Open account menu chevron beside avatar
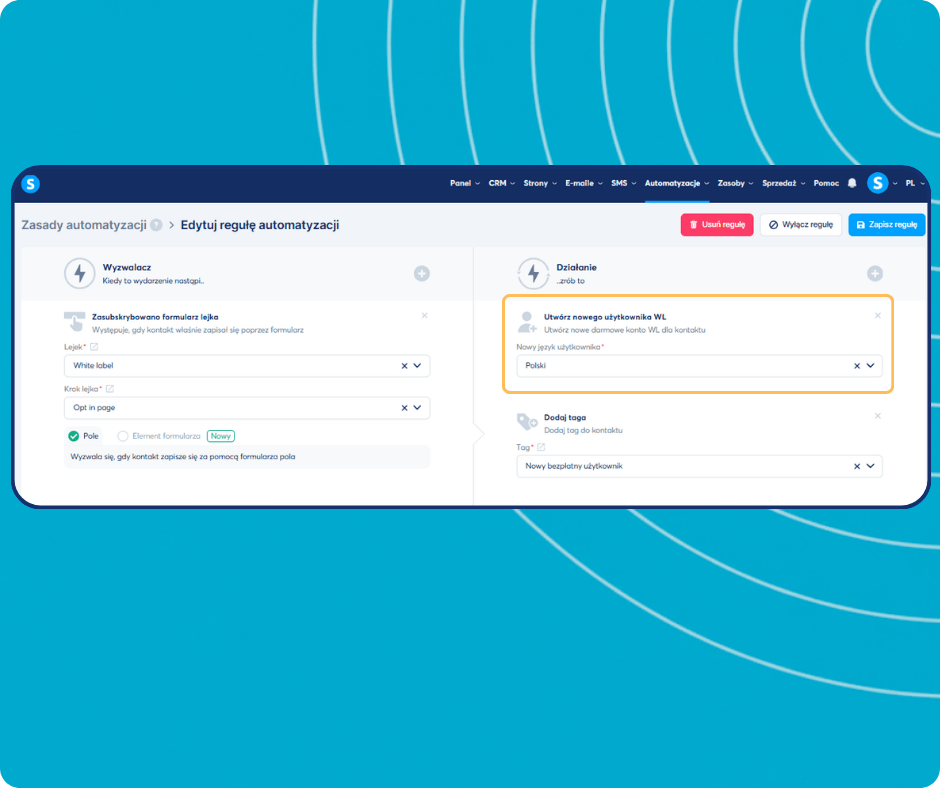This screenshot has width=940, height=788. pyautogui.click(x=895, y=184)
